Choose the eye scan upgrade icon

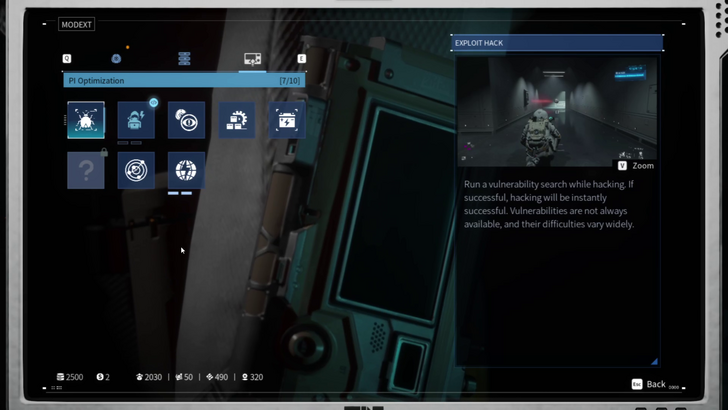point(186,120)
